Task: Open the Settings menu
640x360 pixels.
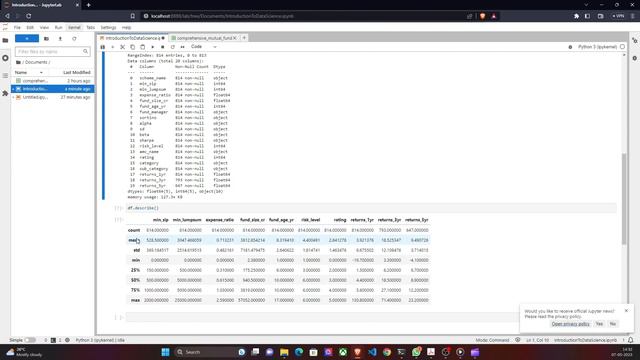Action: 108,27
